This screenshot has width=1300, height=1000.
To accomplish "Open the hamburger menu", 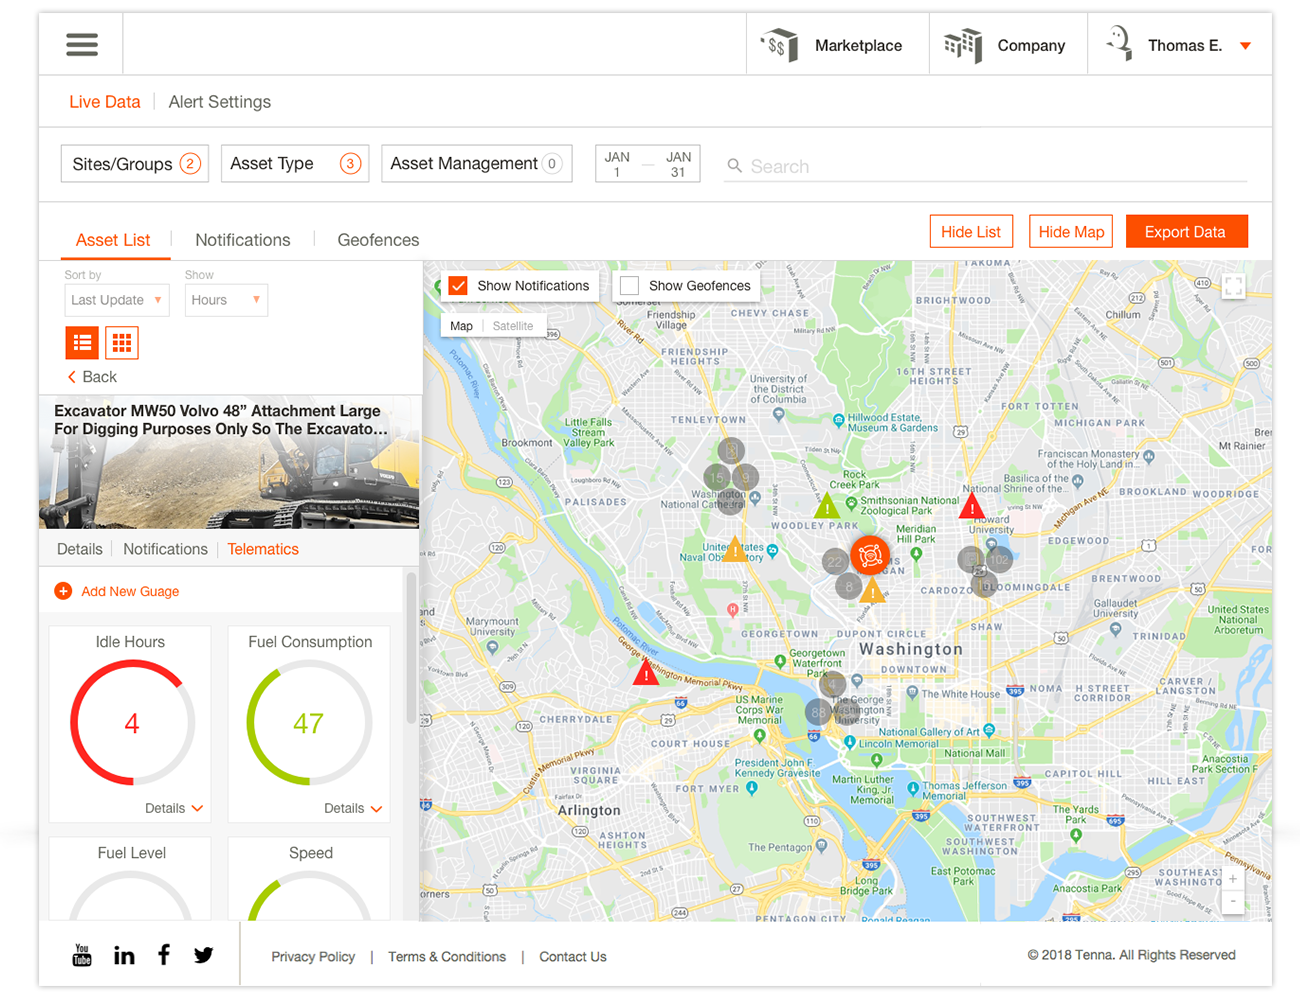I will (x=82, y=45).
